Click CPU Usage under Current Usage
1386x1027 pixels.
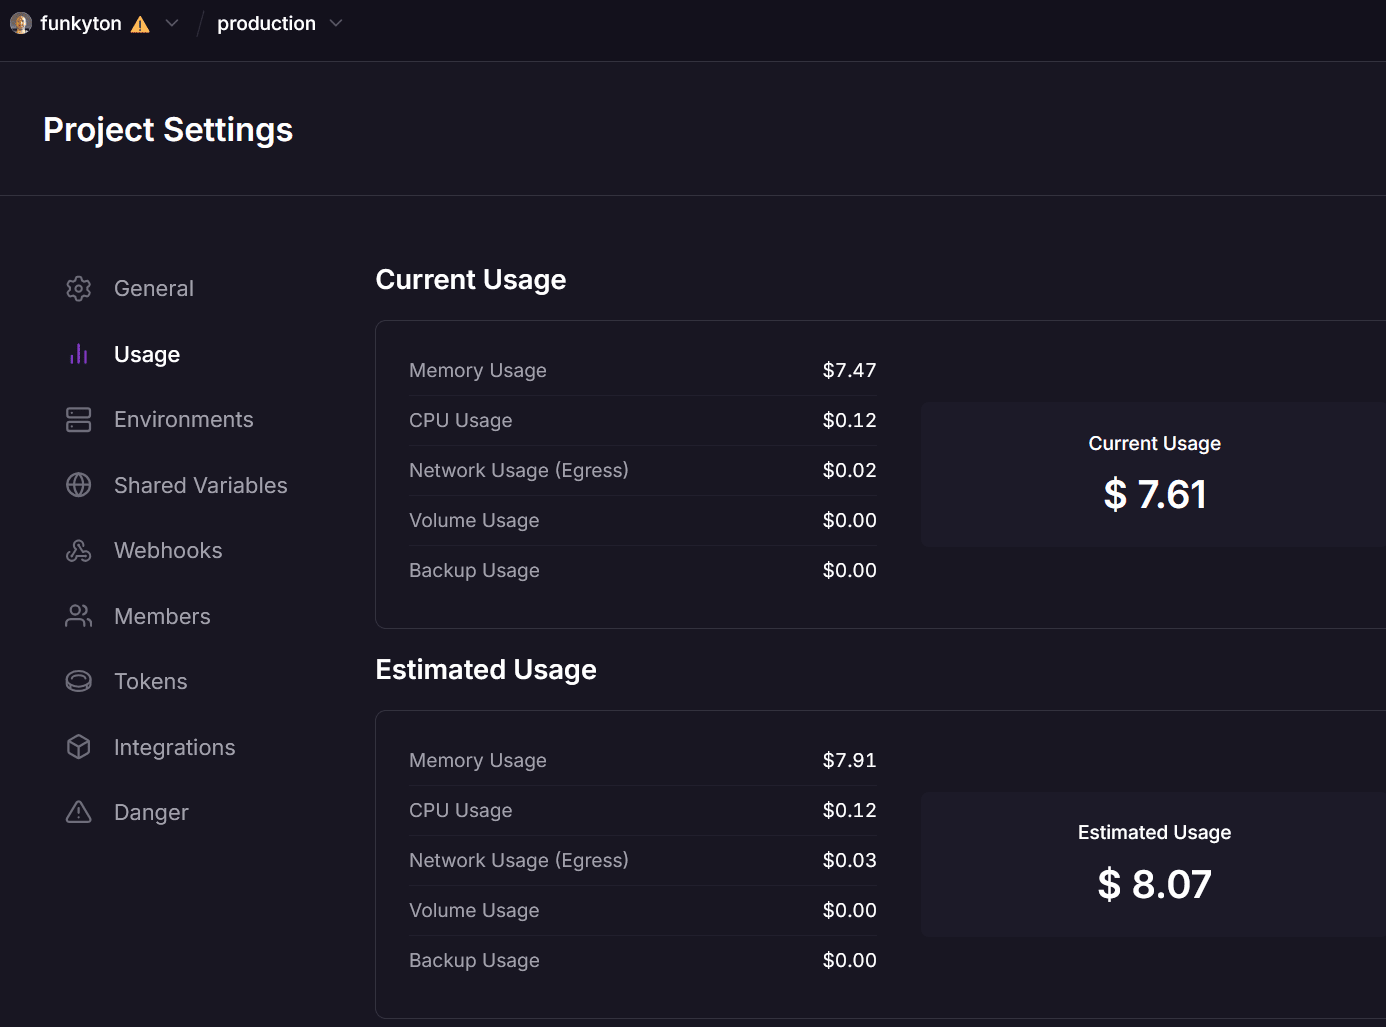pyautogui.click(x=461, y=420)
